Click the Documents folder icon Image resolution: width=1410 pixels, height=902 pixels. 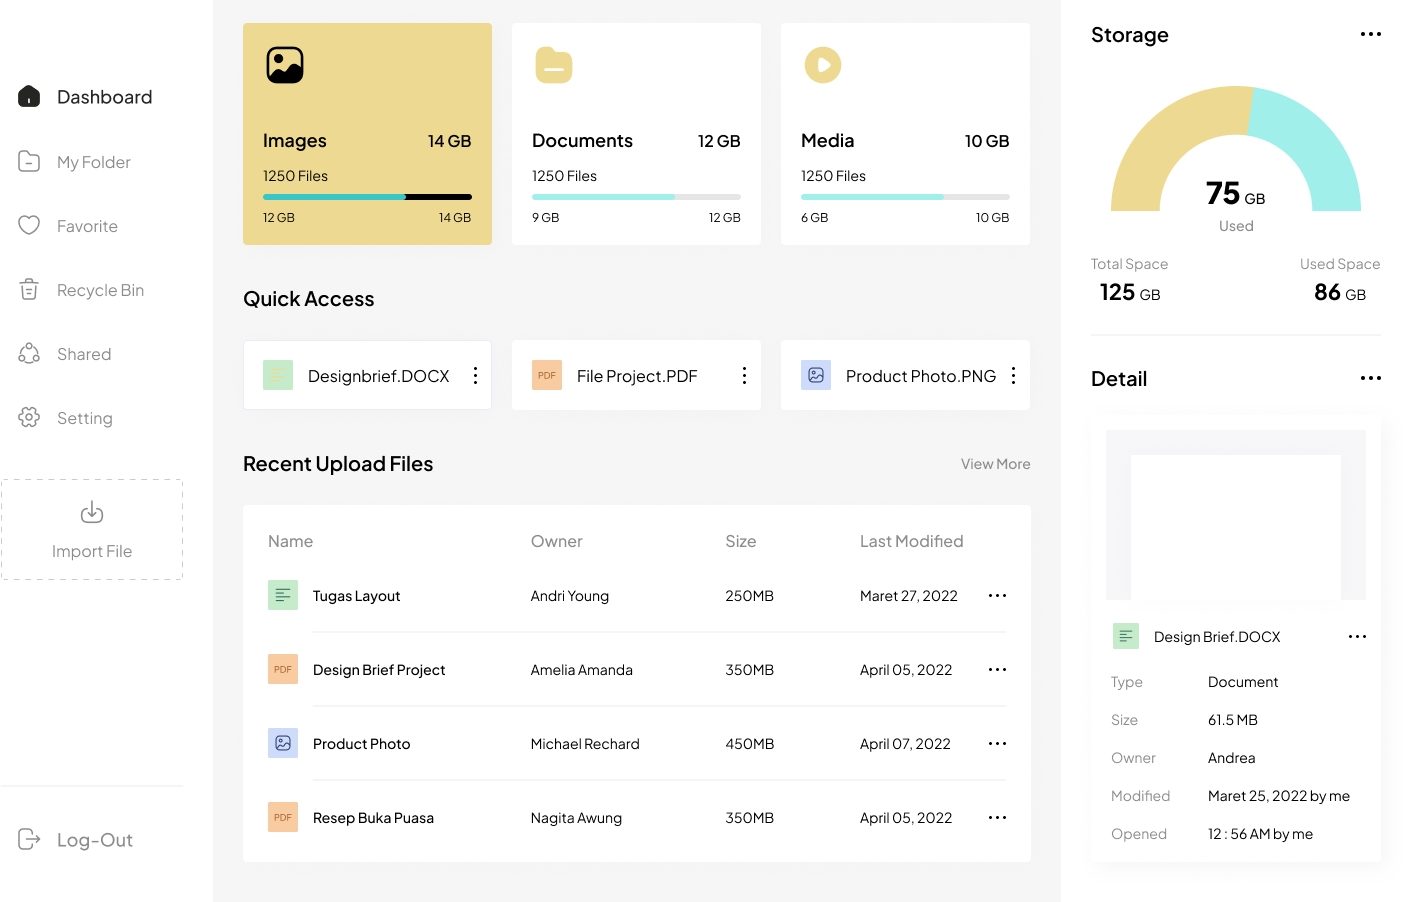click(553, 65)
